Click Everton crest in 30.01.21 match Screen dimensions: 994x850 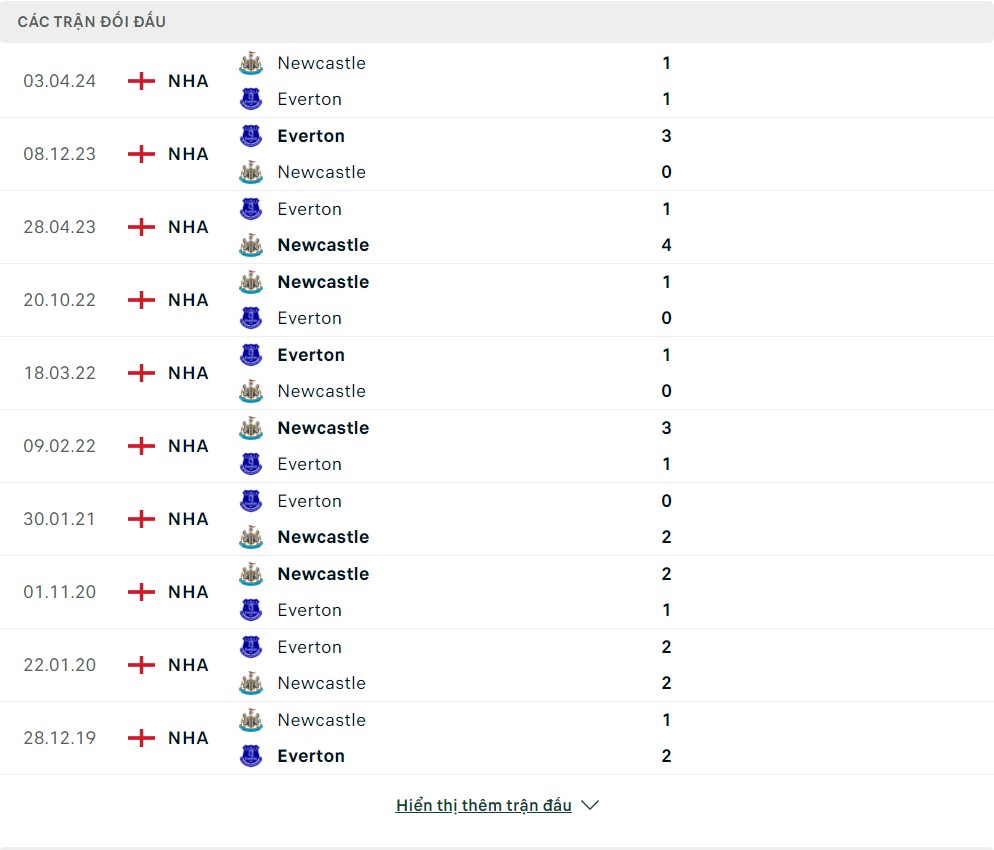pos(250,501)
